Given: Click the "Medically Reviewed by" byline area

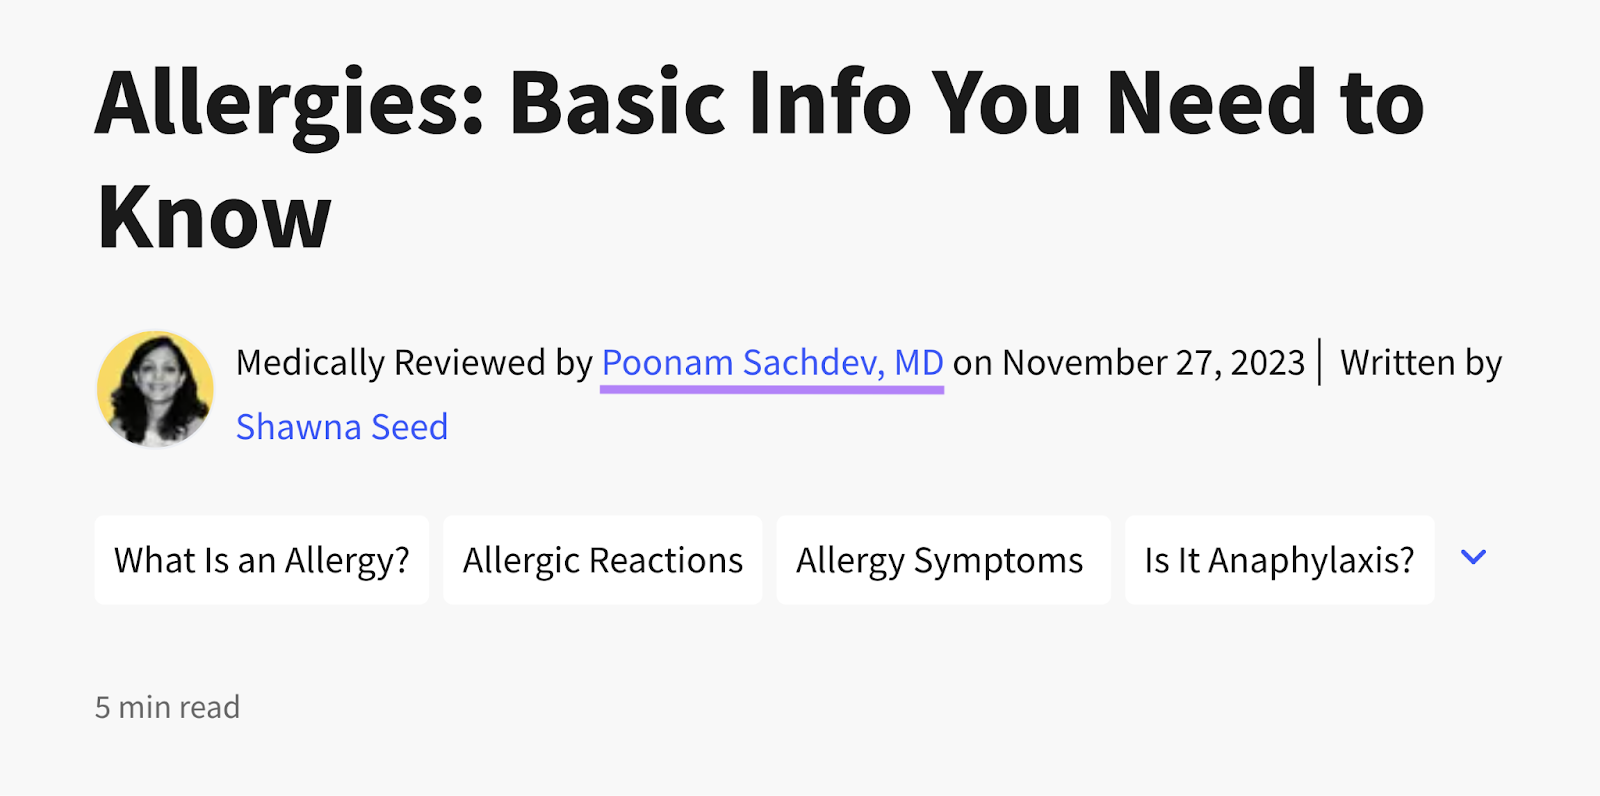Looking at the screenshot, I should point(415,363).
